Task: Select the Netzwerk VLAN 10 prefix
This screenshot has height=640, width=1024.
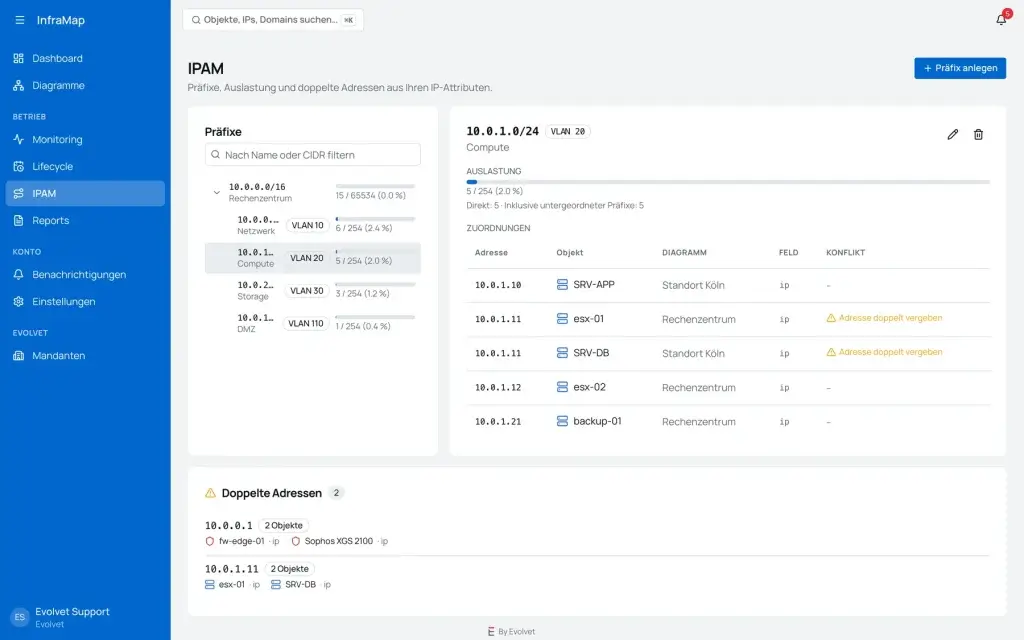Action: (x=312, y=225)
